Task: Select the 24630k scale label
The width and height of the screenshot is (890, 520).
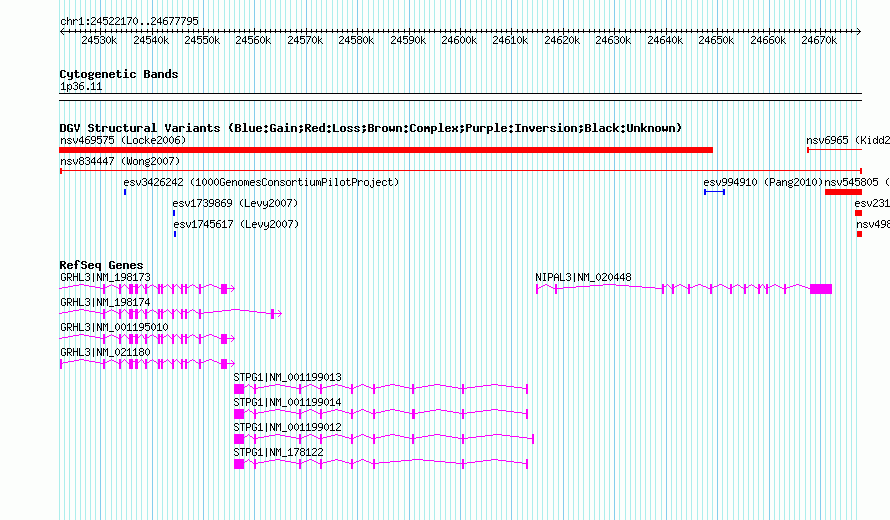Action: (x=613, y=40)
